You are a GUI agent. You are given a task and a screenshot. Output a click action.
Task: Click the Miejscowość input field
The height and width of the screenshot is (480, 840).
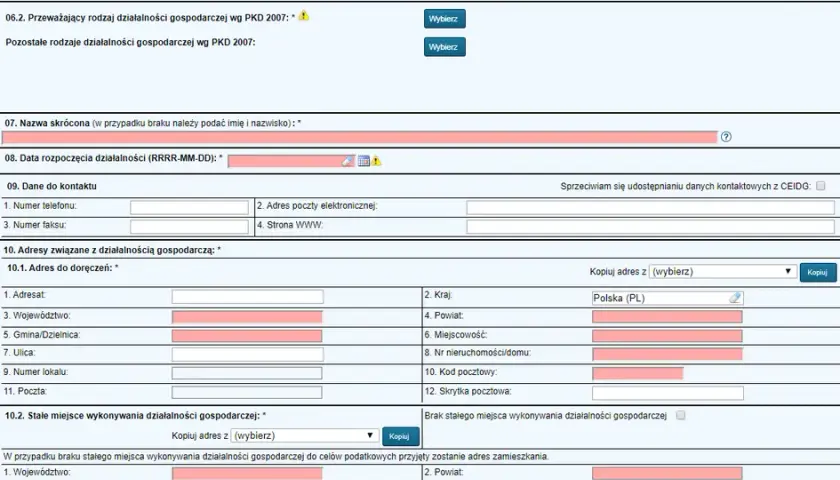point(667,336)
